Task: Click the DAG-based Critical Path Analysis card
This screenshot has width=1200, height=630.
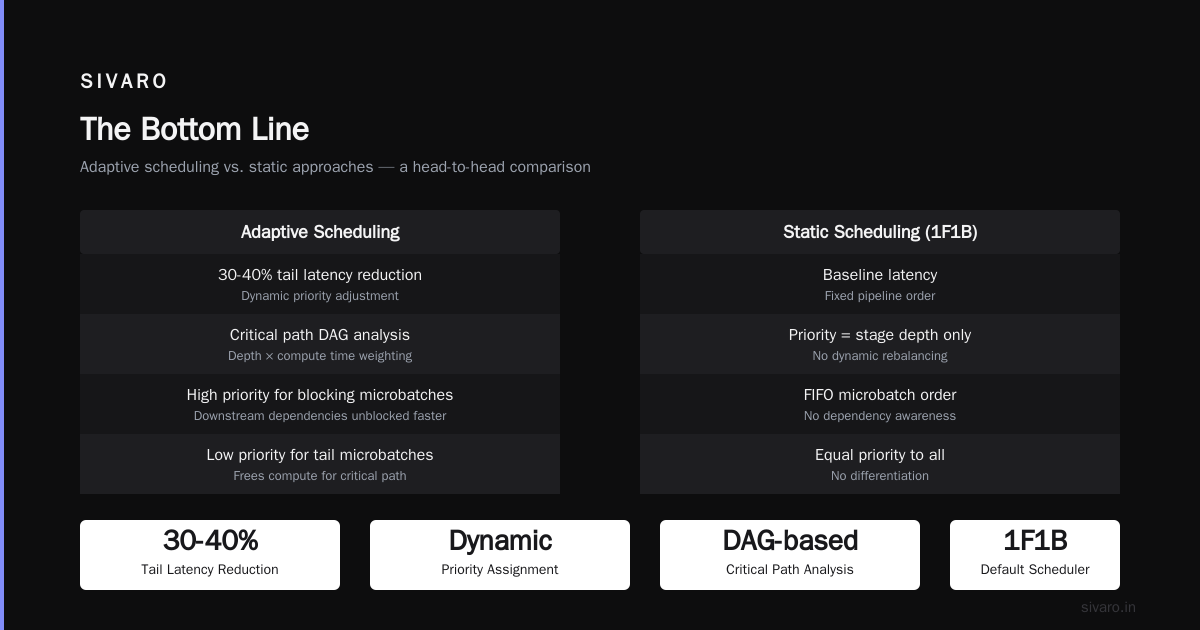Action: [790, 555]
